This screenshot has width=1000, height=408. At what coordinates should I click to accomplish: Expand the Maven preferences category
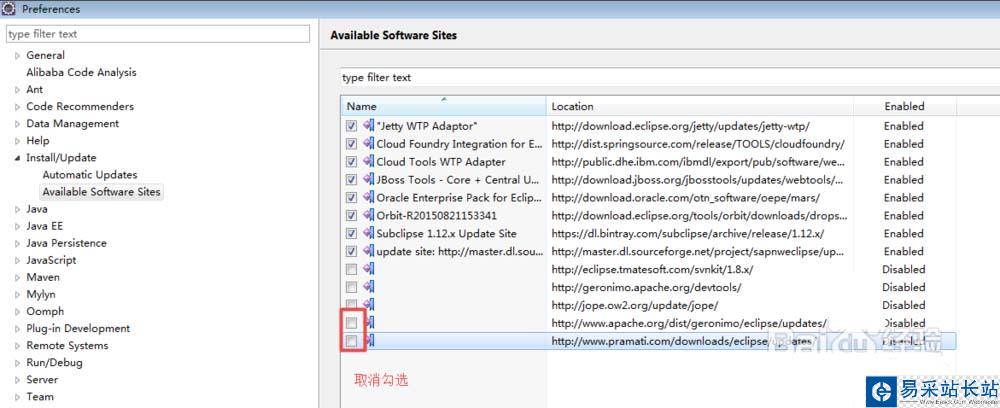tap(17, 278)
